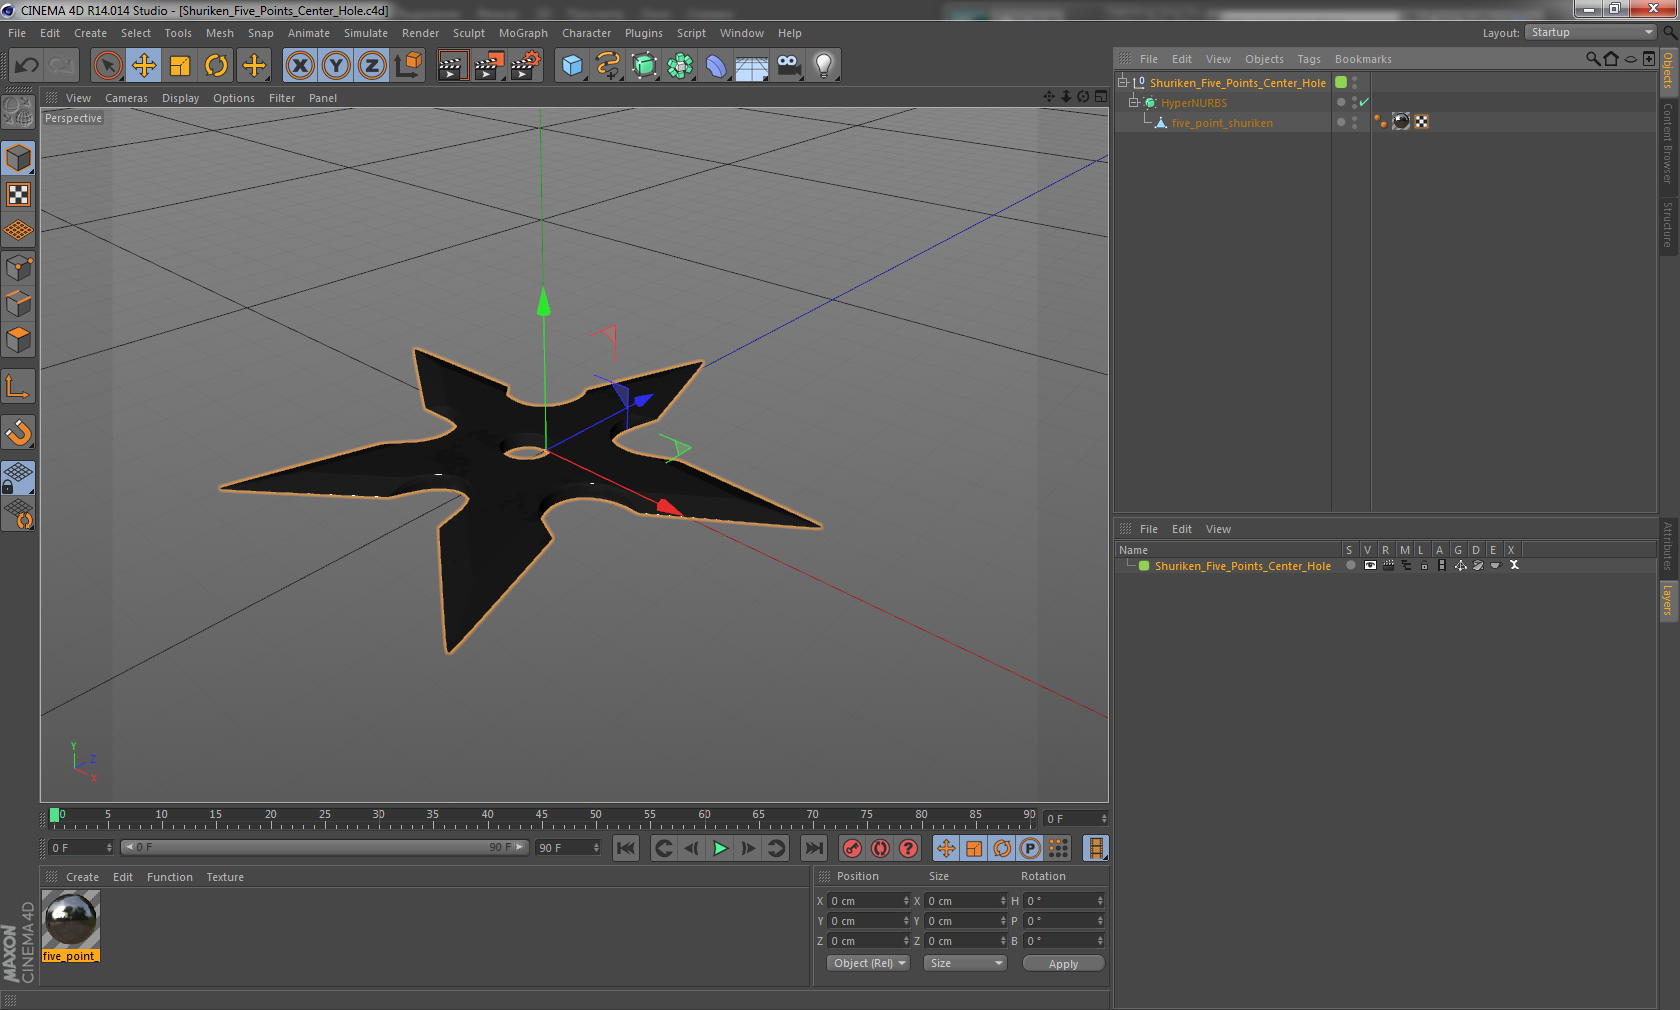
Task: Open the Object (Rel) dropdown
Action: [x=868, y=963]
